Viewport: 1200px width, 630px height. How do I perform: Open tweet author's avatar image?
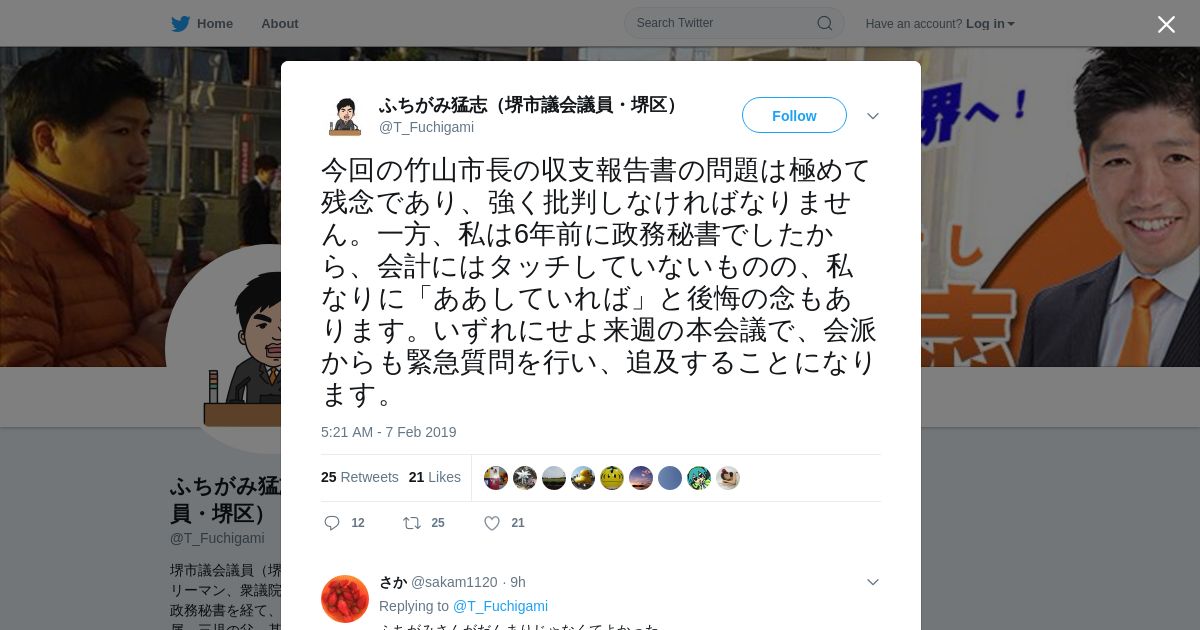345,116
